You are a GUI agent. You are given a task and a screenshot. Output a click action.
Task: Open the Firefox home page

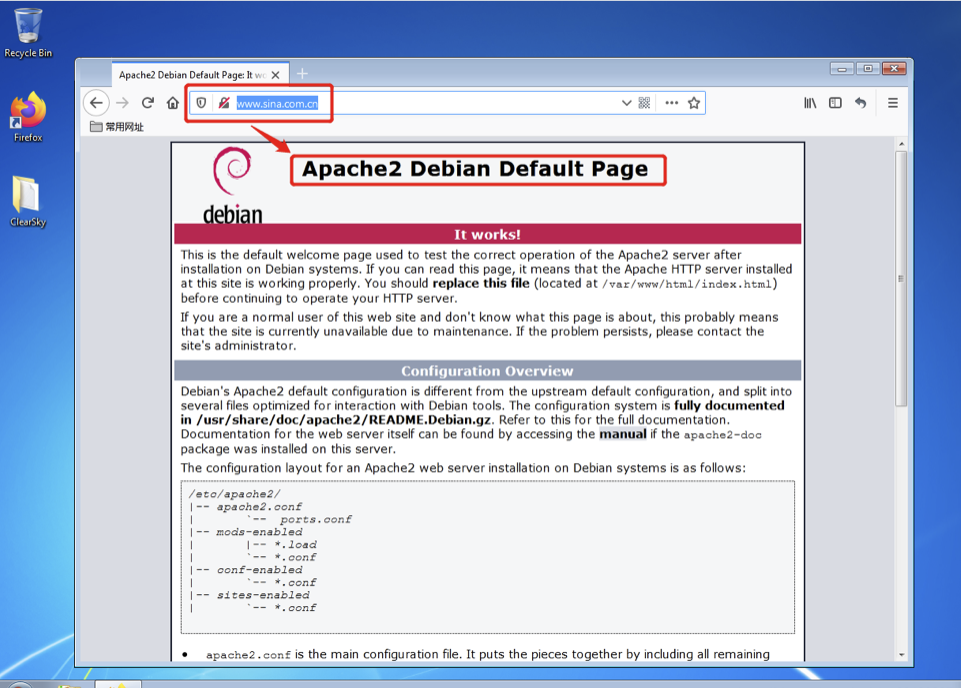173,103
